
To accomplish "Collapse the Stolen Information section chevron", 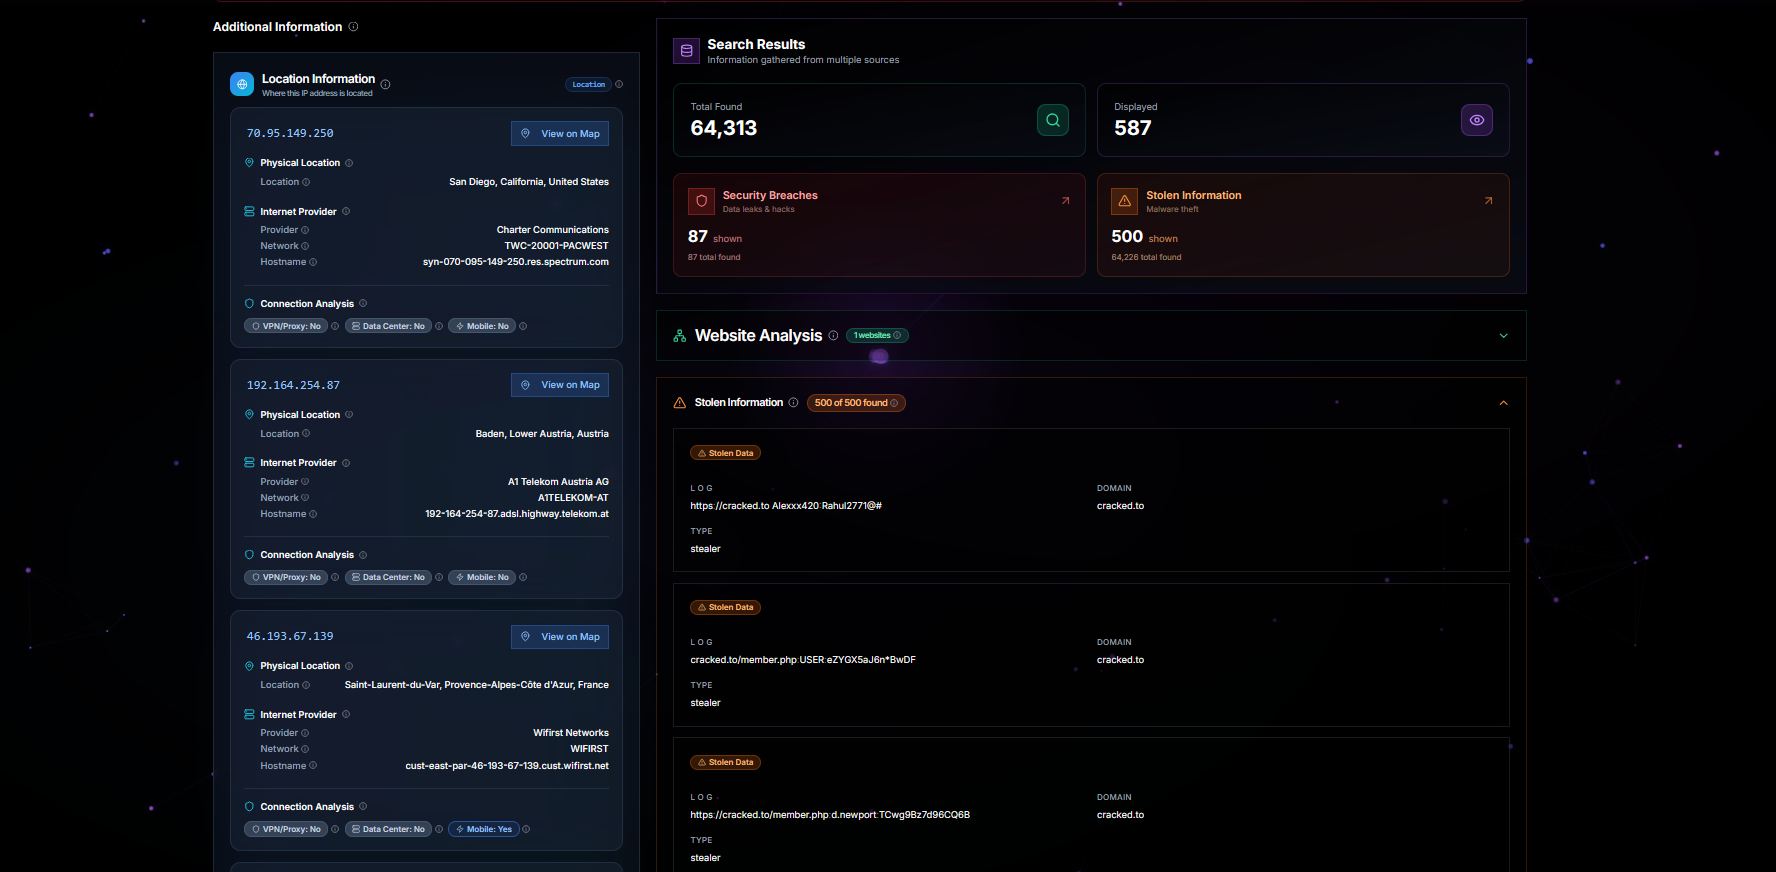I will coord(1503,403).
